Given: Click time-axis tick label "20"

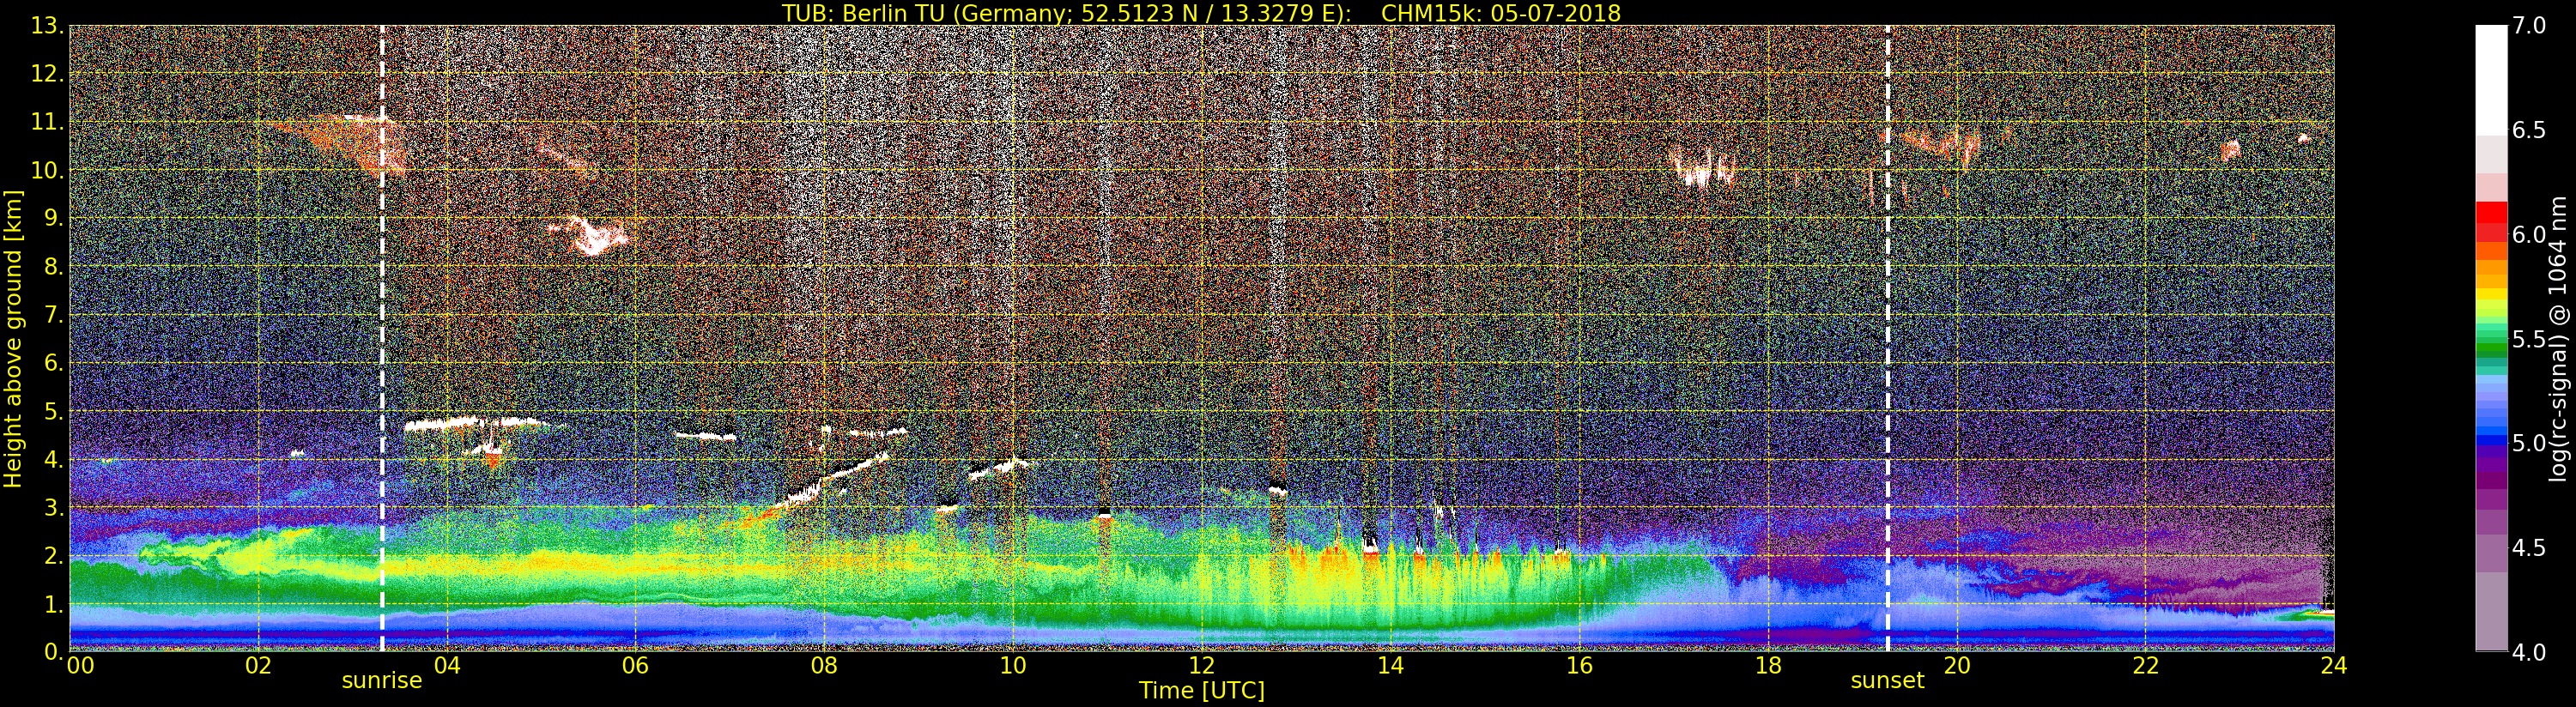Looking at the screenshot, I should pos(1957,666).
